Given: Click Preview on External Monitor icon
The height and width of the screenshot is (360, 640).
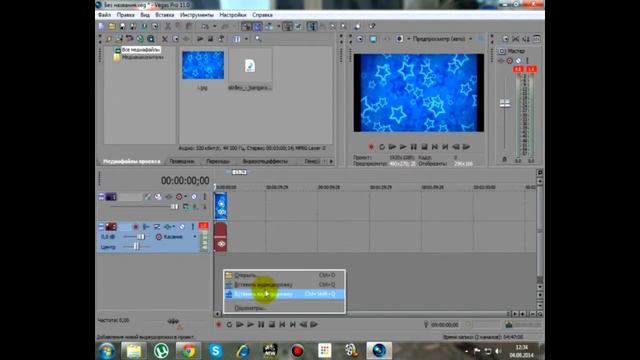Looking at the screenshot, I should pos(373,39).
